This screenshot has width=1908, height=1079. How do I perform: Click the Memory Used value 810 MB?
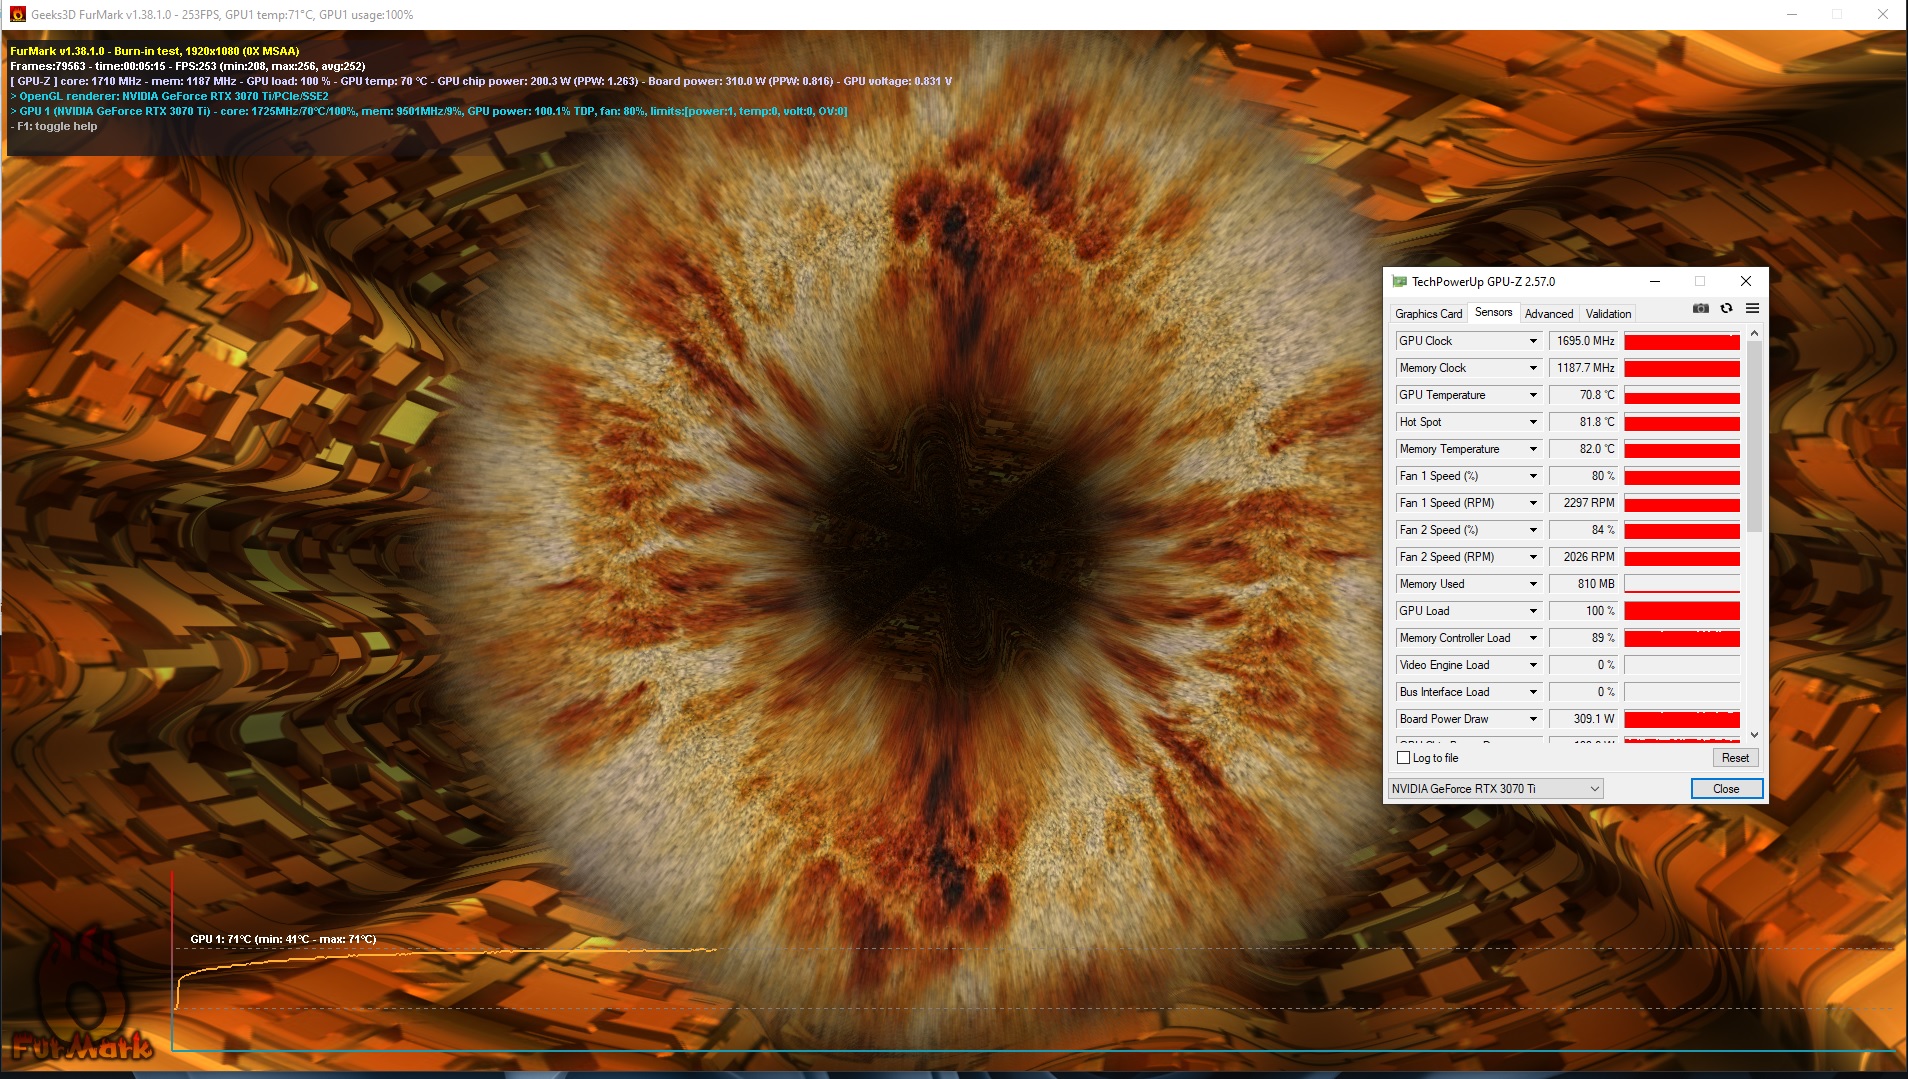click(1584, 584)
